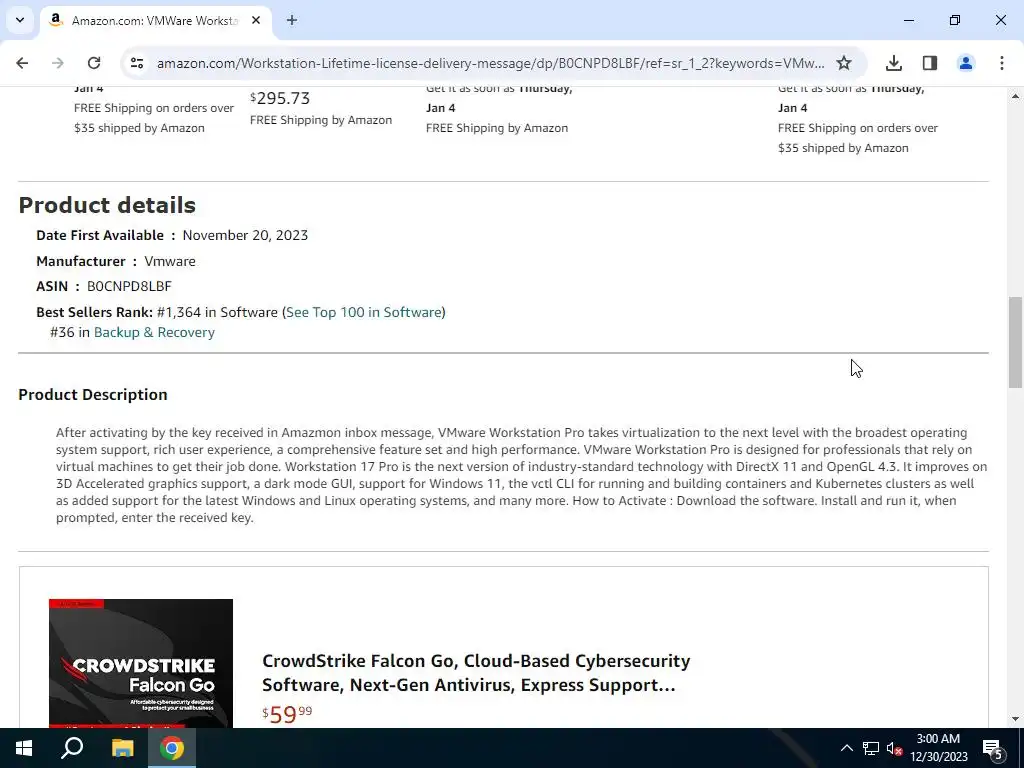The image size is (1024, 768).
Task: Restore down the Chrome window
Action: point(955,20)
